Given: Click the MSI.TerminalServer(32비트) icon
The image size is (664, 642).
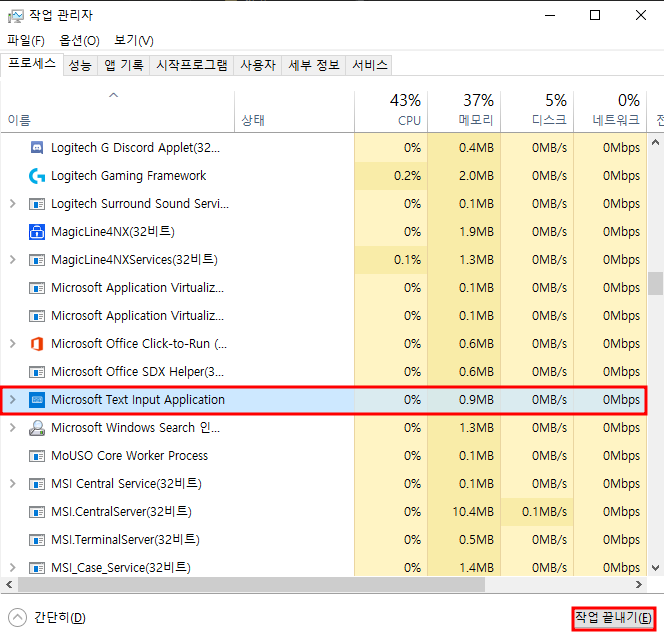Looking at the screenshot, I should [37, 540].
